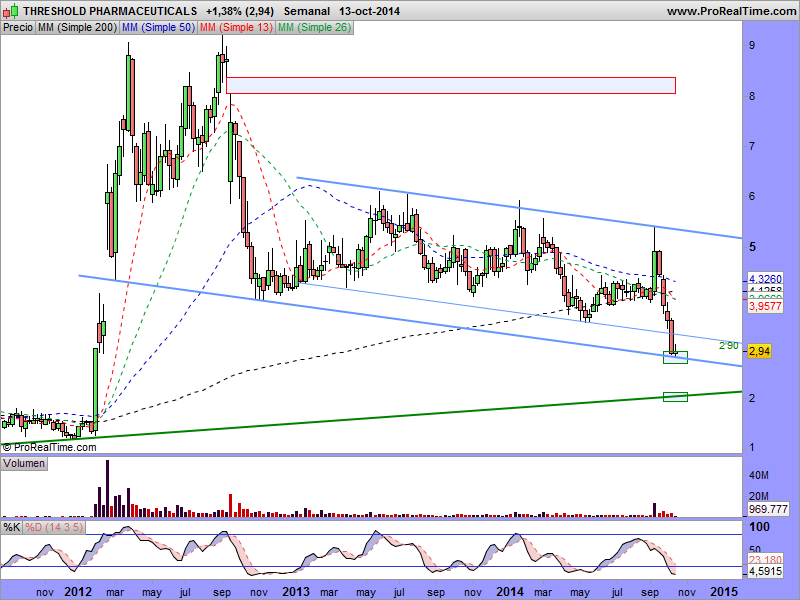Click the Precio indicator label

tap(18, 28)
